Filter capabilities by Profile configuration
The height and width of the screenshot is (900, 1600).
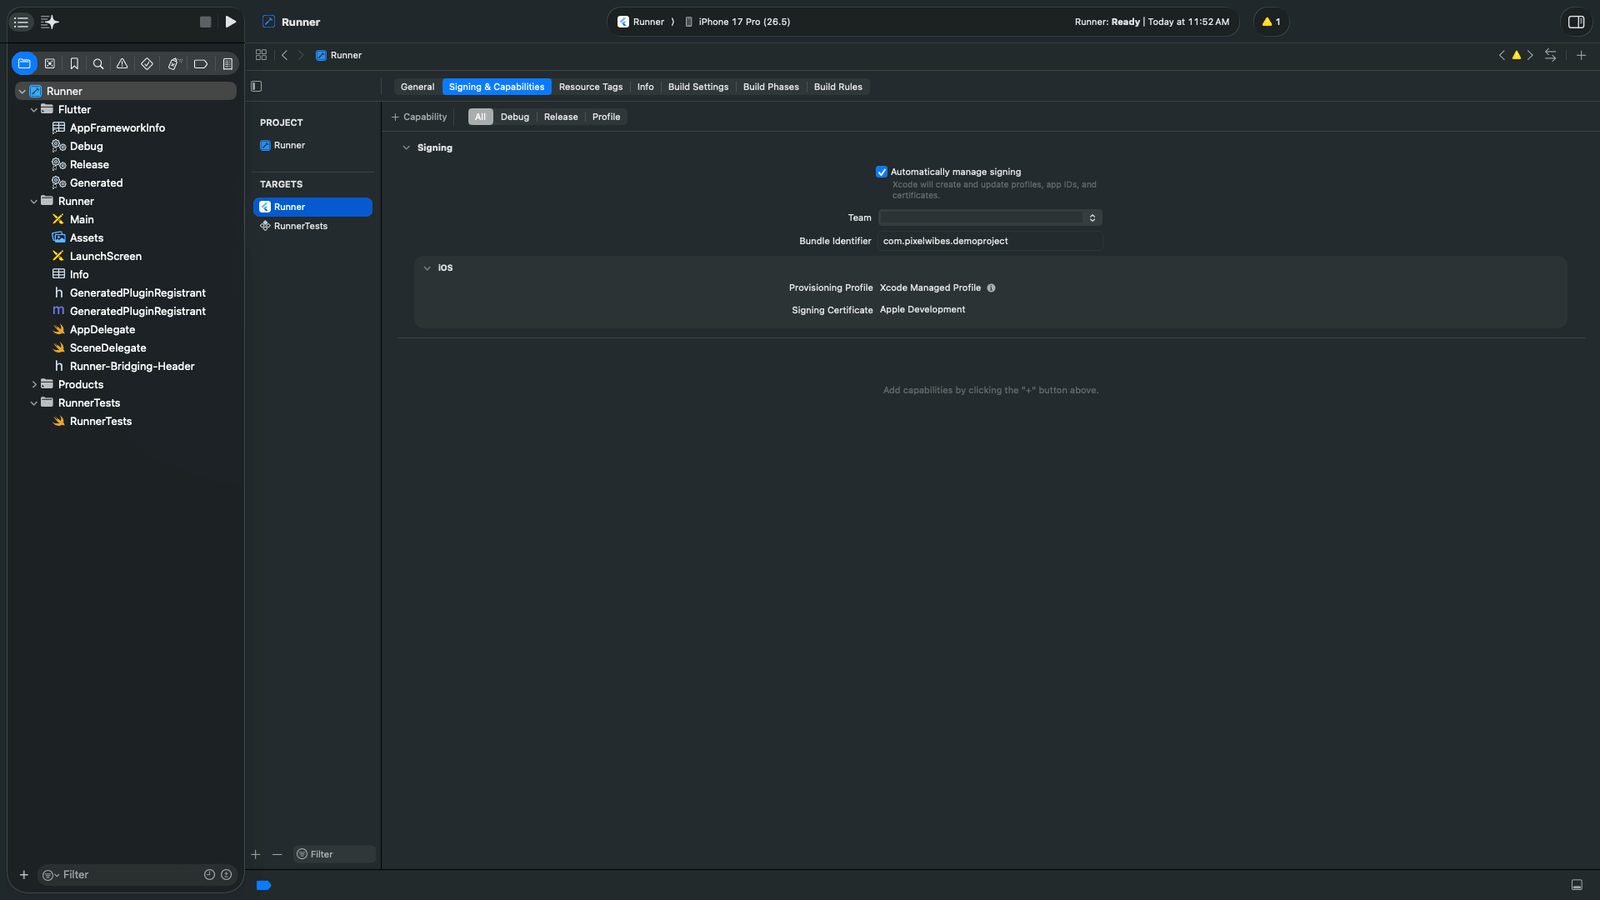(606, 117)
